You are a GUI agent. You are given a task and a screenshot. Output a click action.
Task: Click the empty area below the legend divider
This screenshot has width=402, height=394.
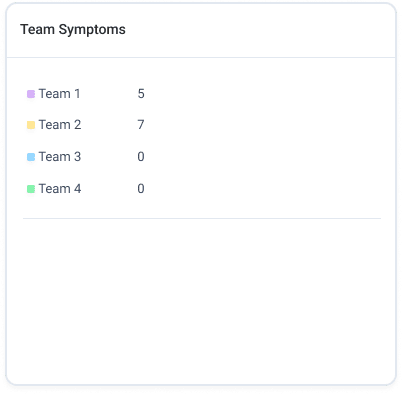201,300
